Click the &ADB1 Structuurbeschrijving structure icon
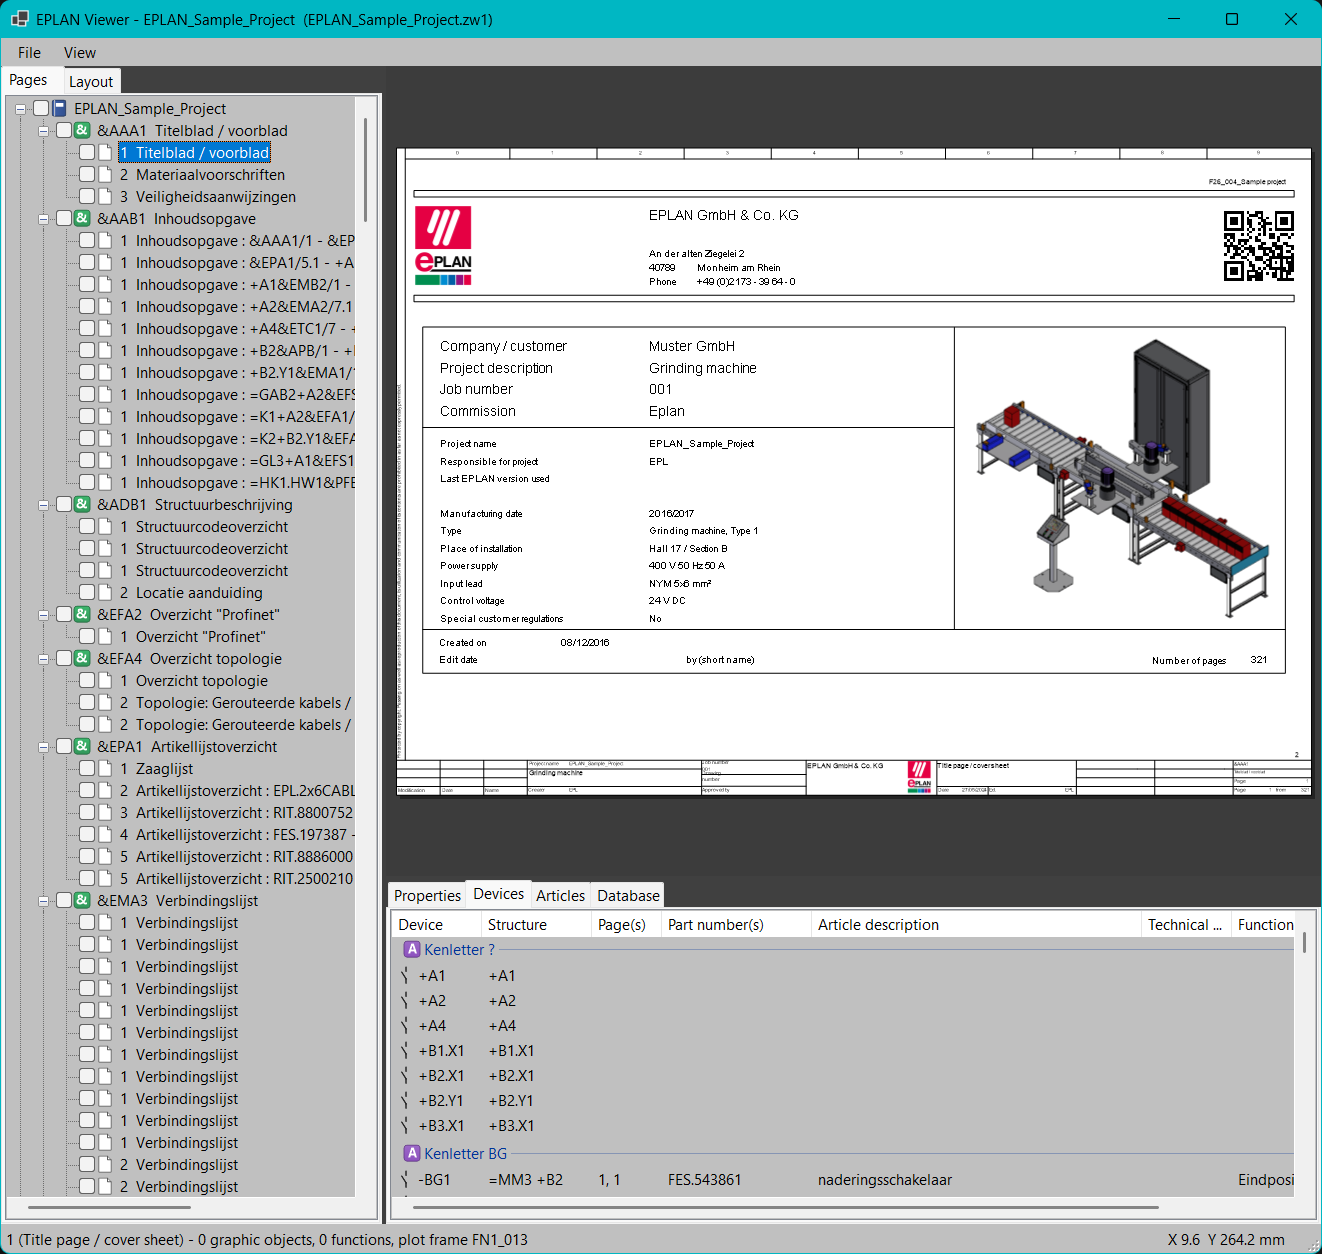 pos(83,504)
